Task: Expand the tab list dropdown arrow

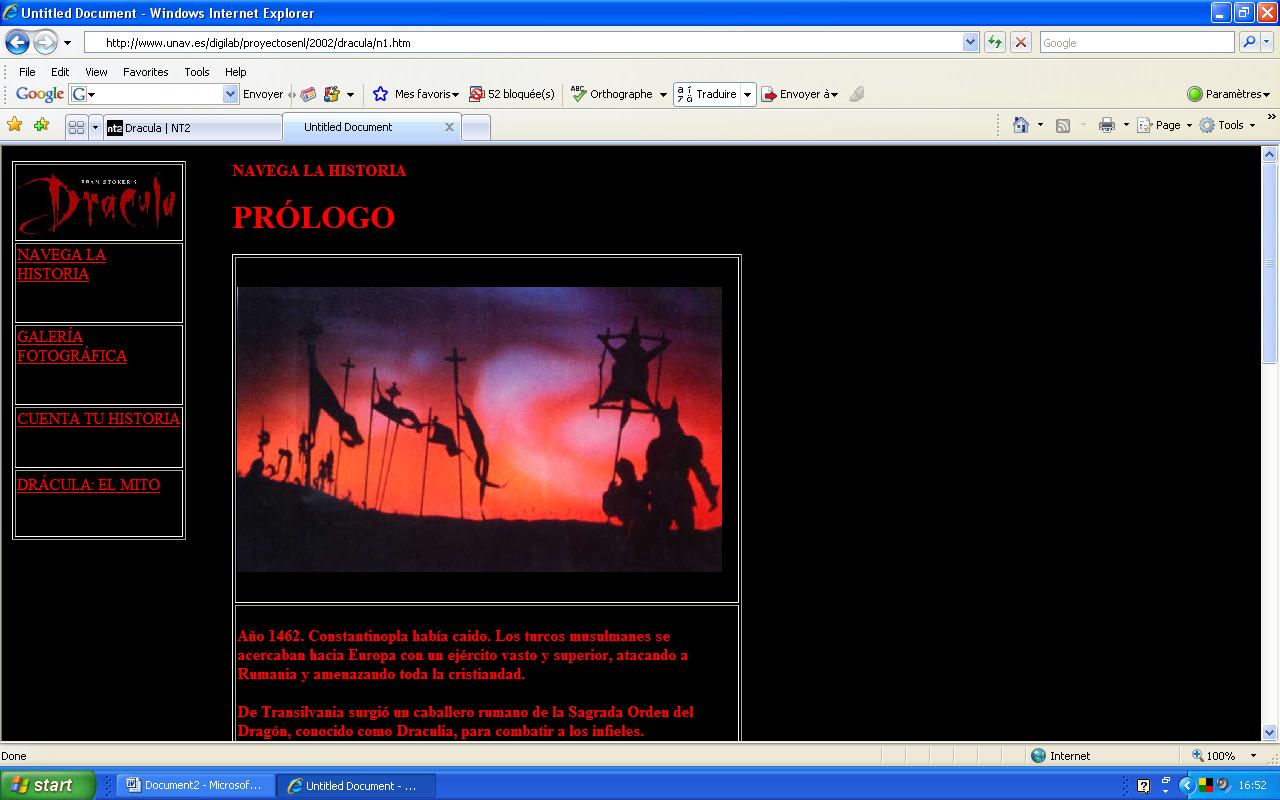Action: tap(95, 127)
